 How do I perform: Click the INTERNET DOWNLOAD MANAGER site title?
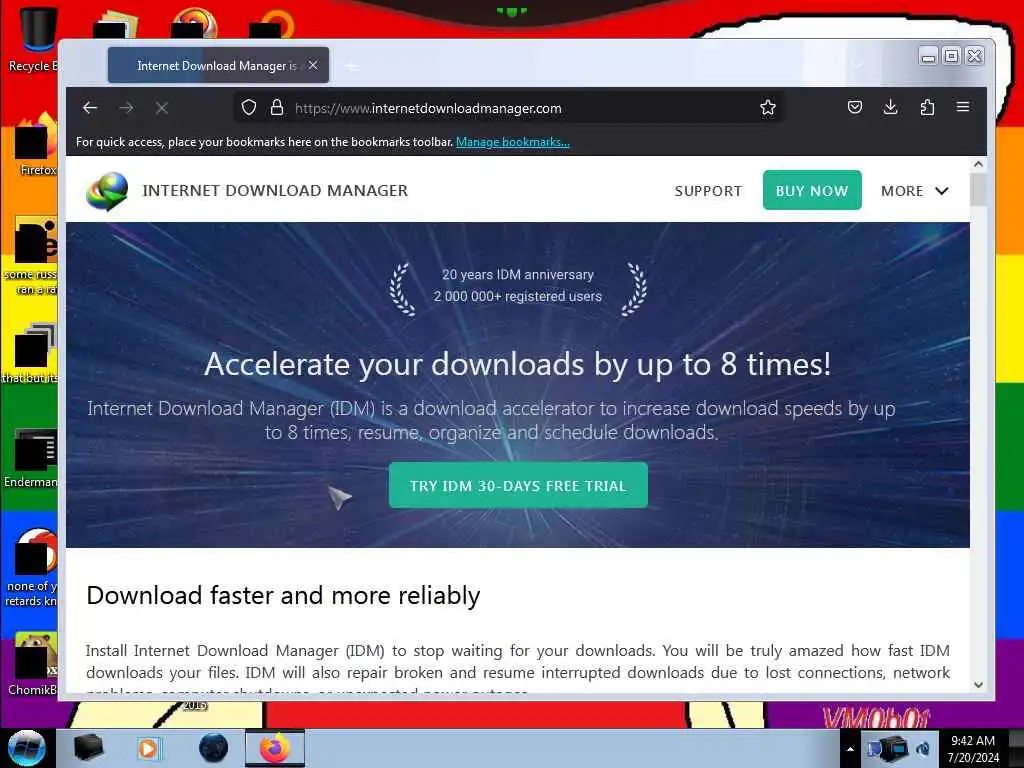tap(275, 191)
